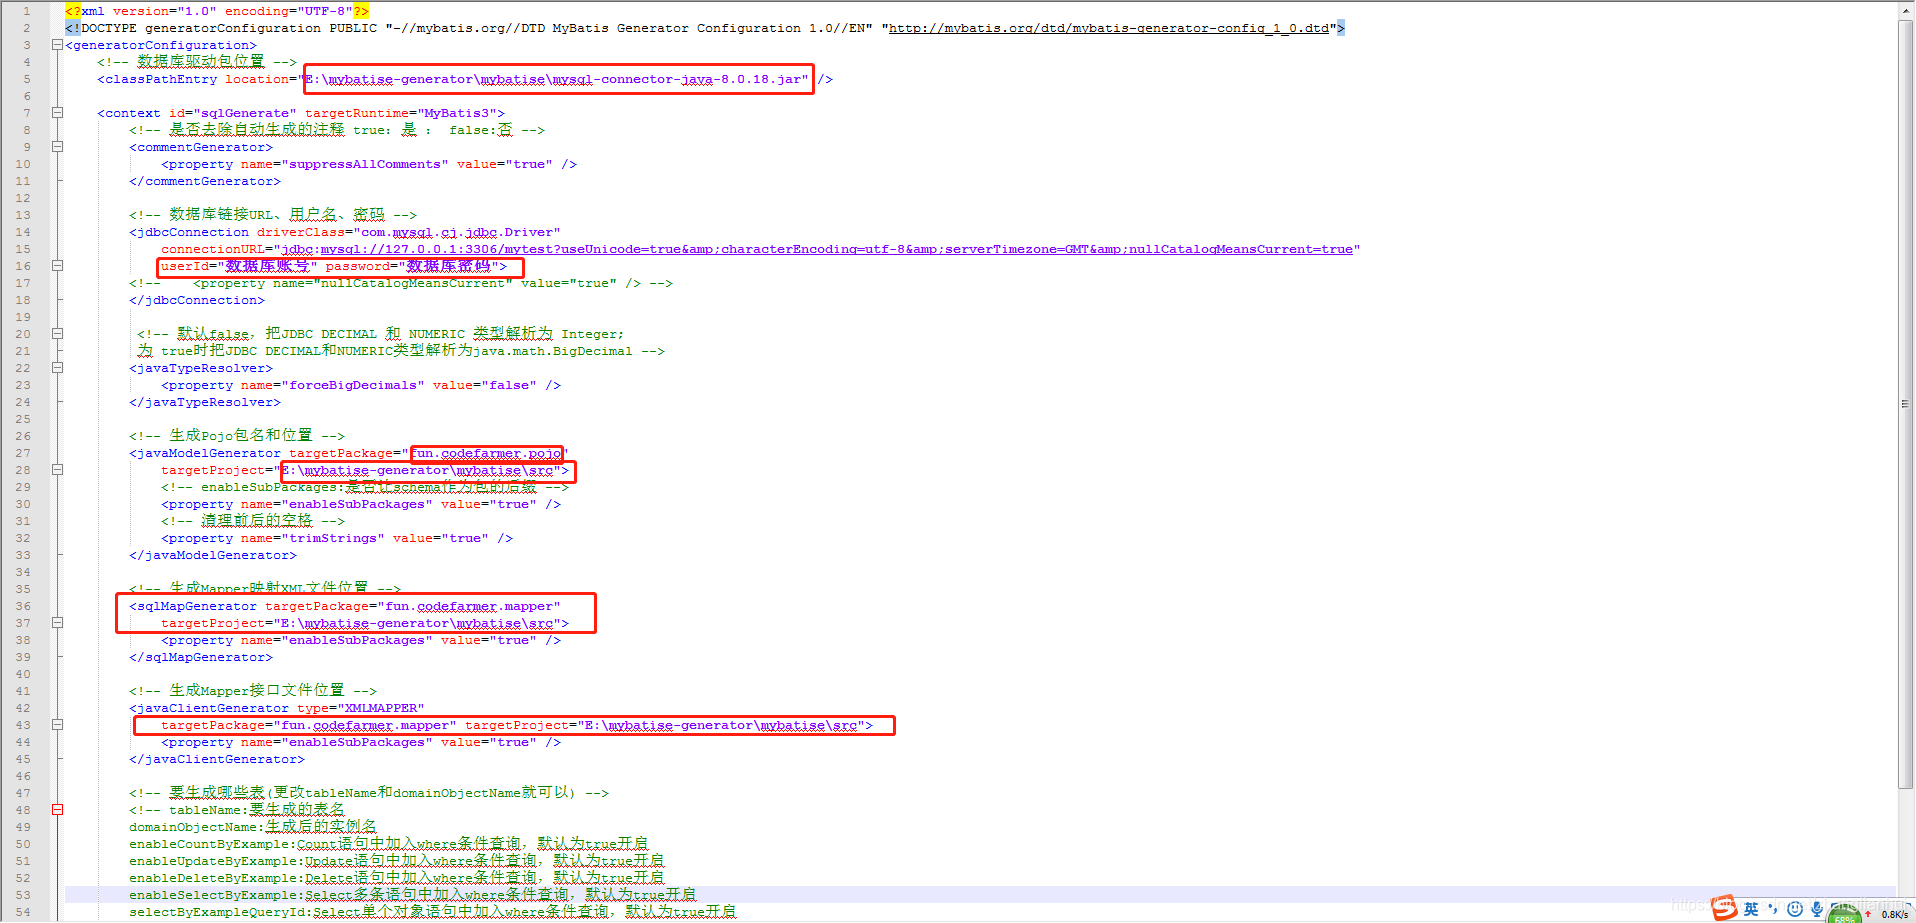
Task: Click the javaModelGenerator targetProject path on line 28
Action: [422, 470]
